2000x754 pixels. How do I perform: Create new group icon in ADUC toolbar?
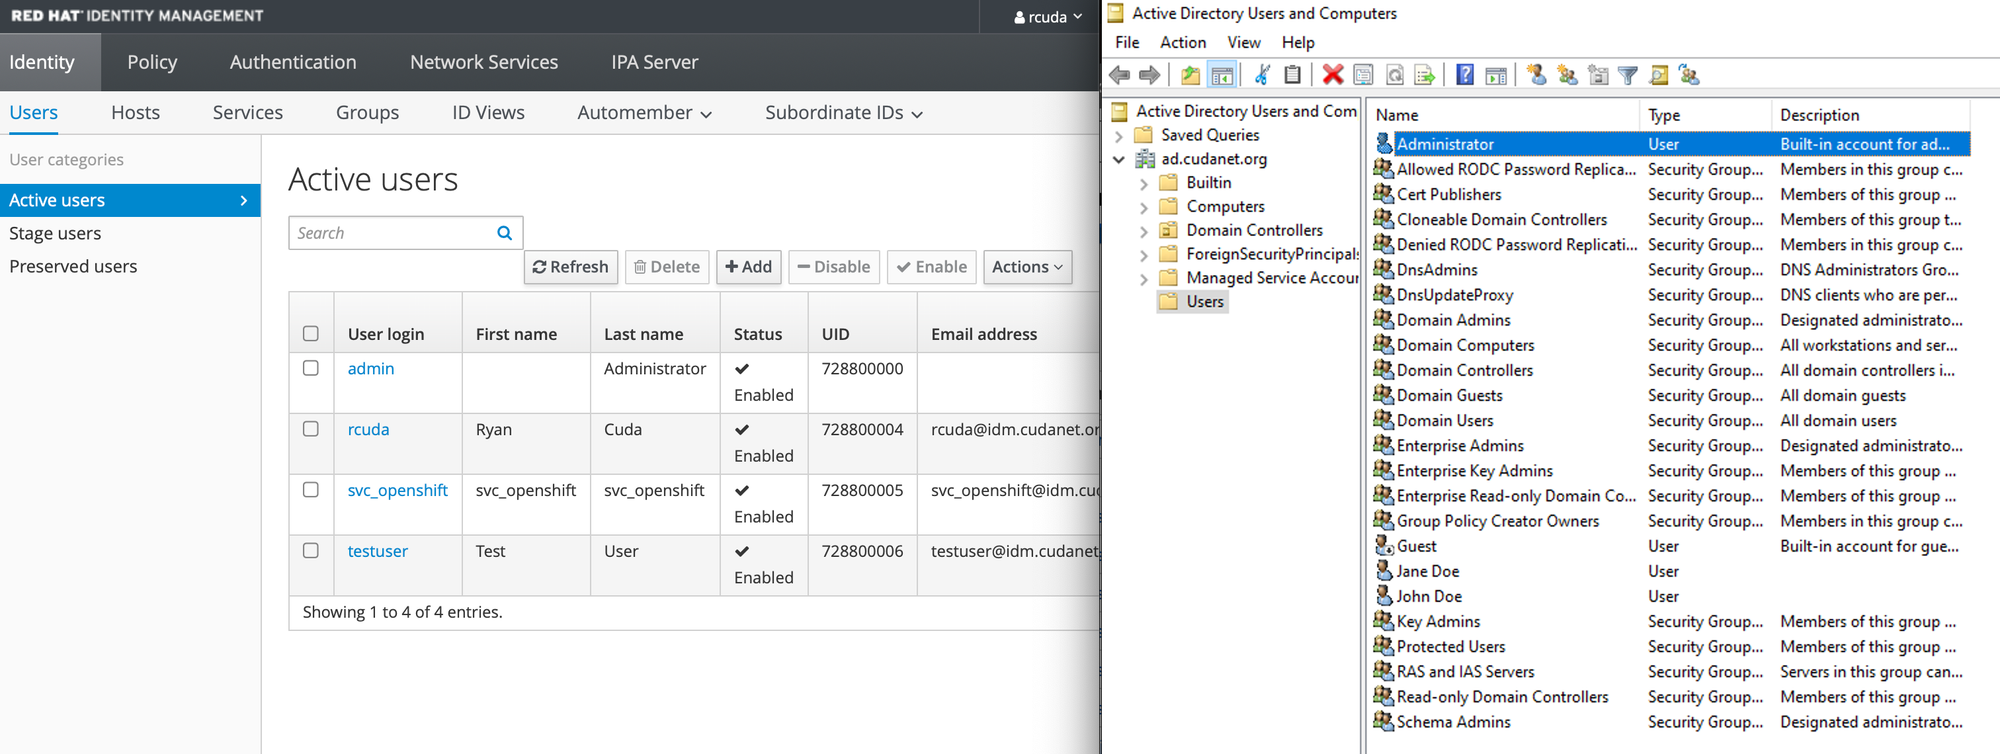(x=1567, y=75)
